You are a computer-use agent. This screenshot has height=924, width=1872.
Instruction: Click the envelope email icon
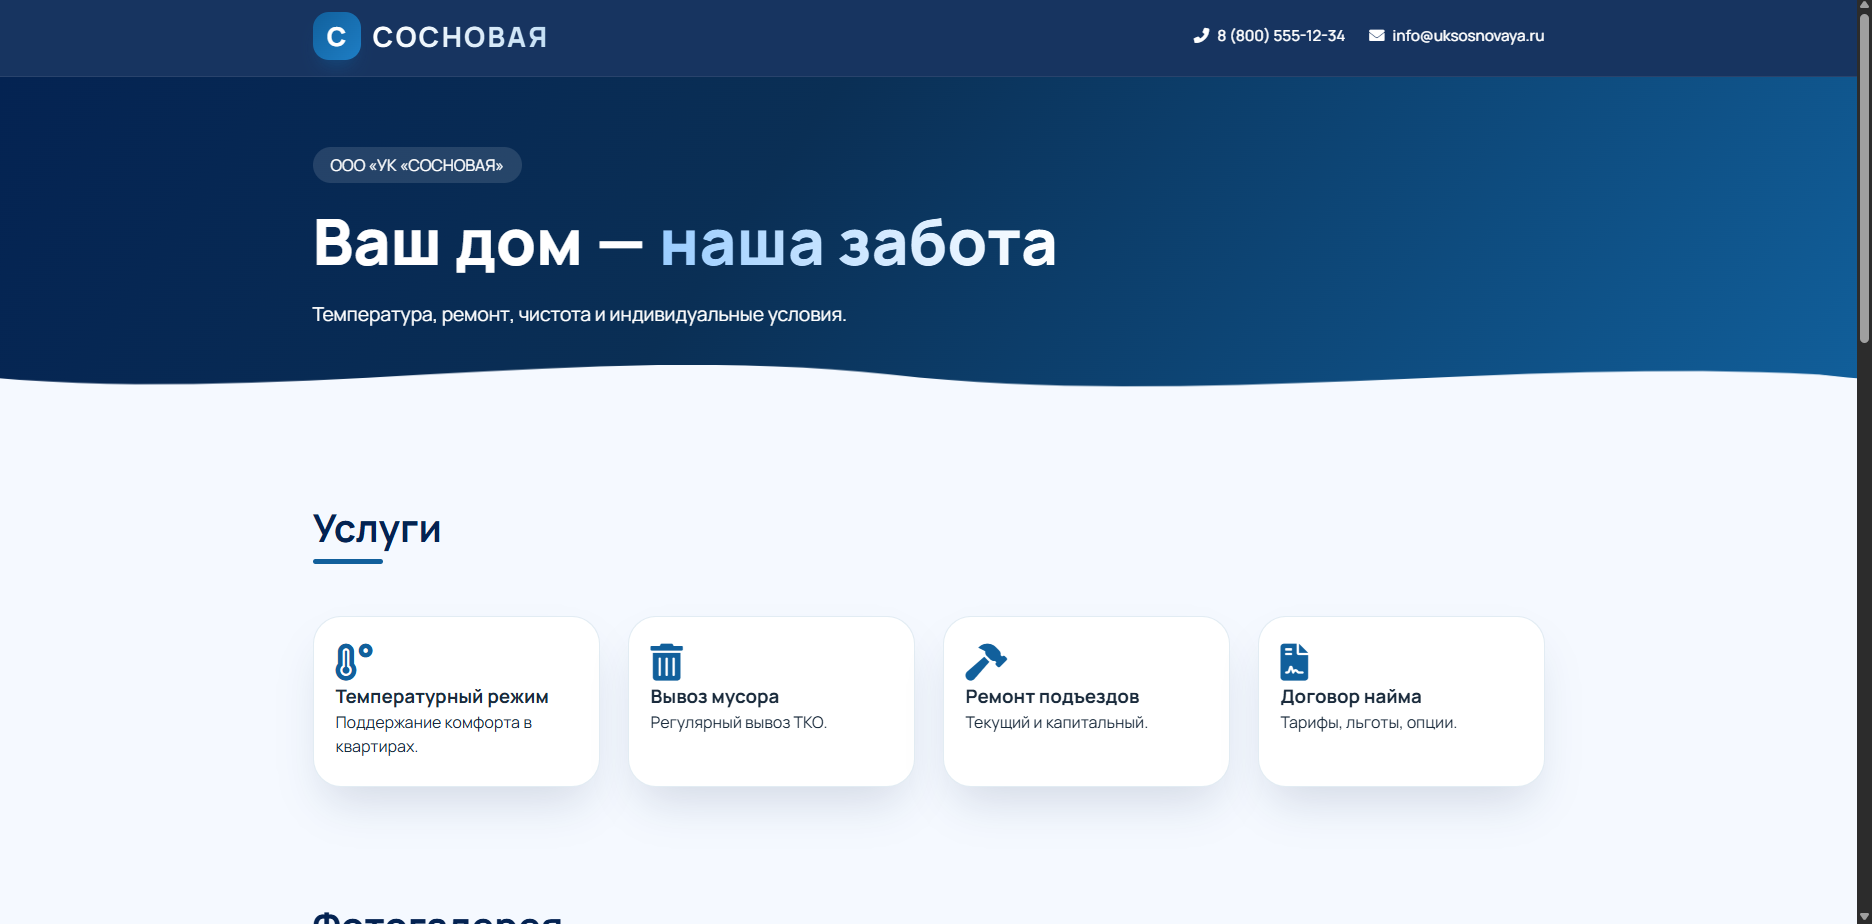click(x=1376, y=36)
